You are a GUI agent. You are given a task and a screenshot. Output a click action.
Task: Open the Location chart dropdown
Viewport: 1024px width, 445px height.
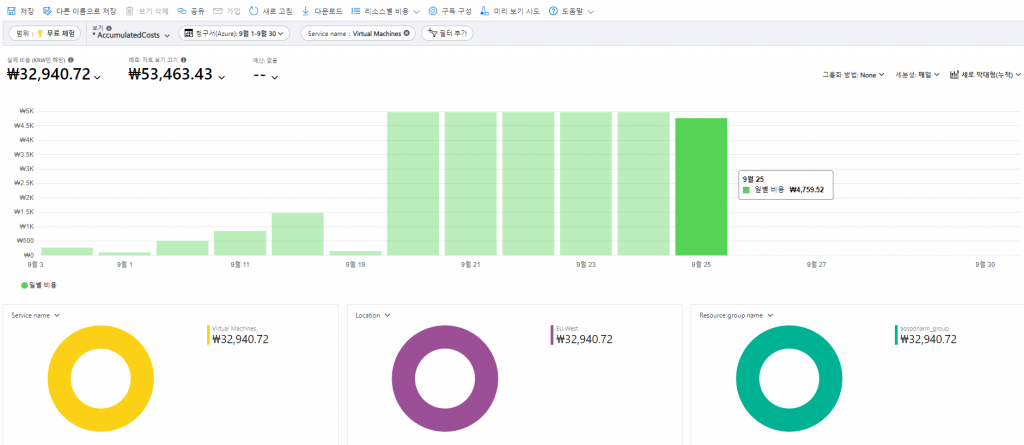point(372,315)
